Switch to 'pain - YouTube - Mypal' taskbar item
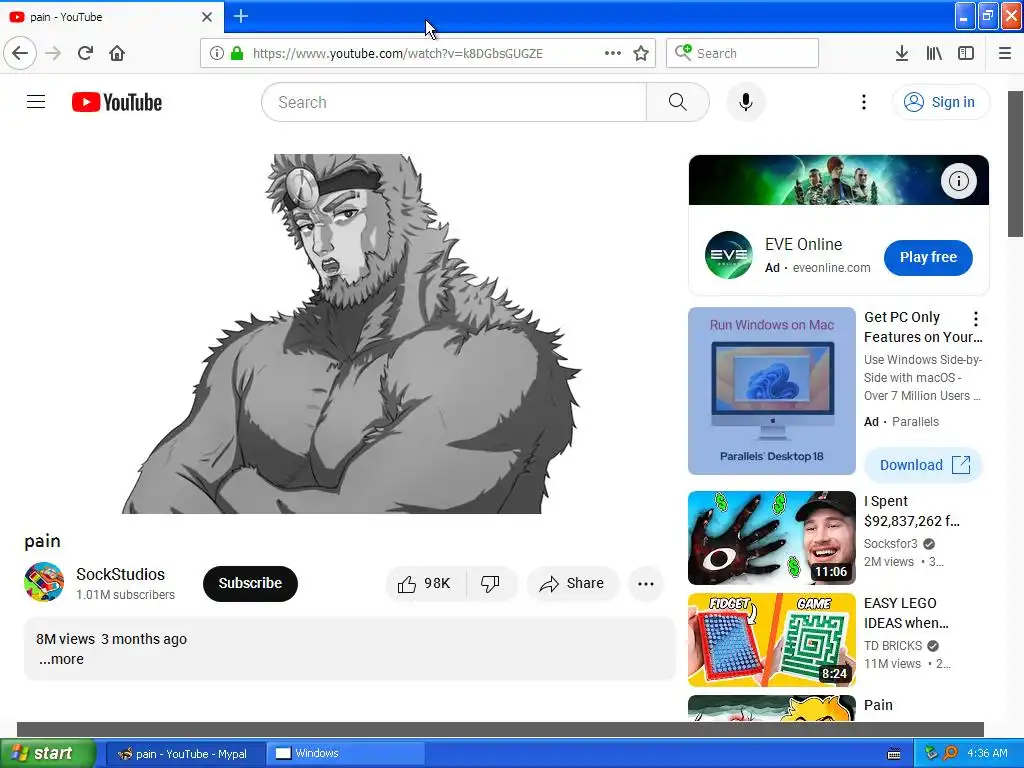The height and width of the screenshot is (768, 1024). point(185,754)
